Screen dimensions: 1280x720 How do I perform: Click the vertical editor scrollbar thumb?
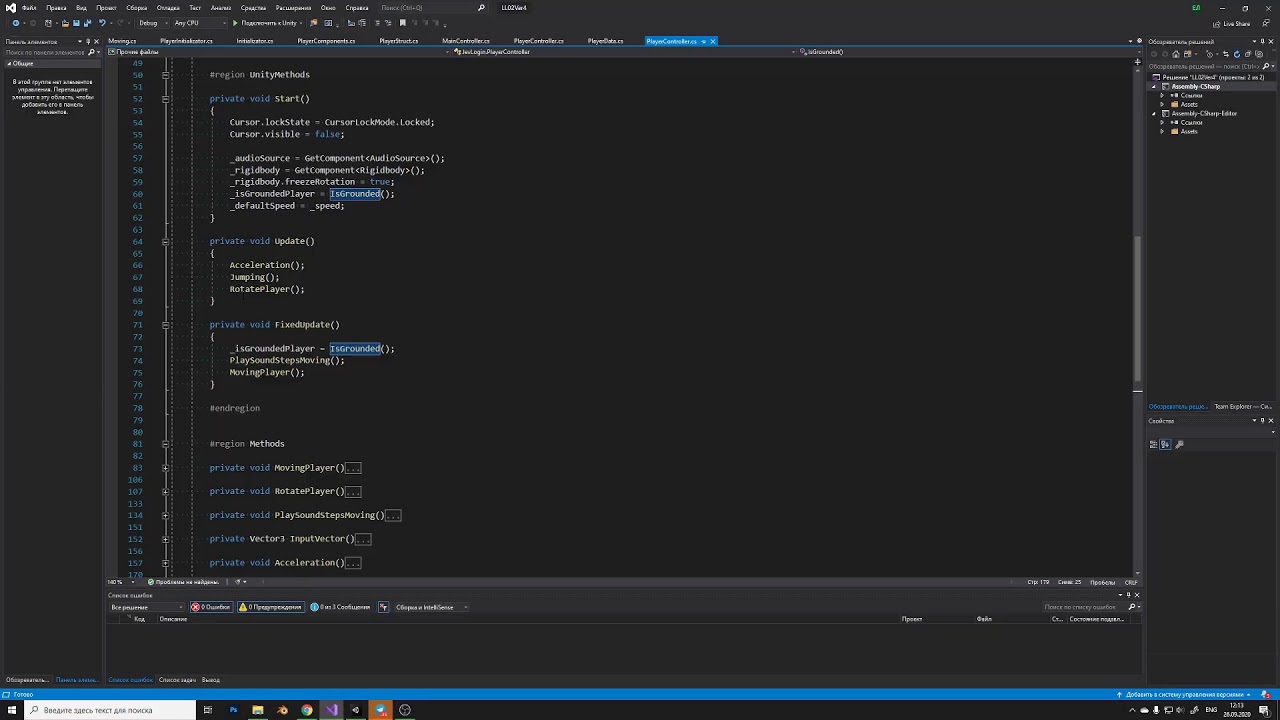pos(1137,310)
